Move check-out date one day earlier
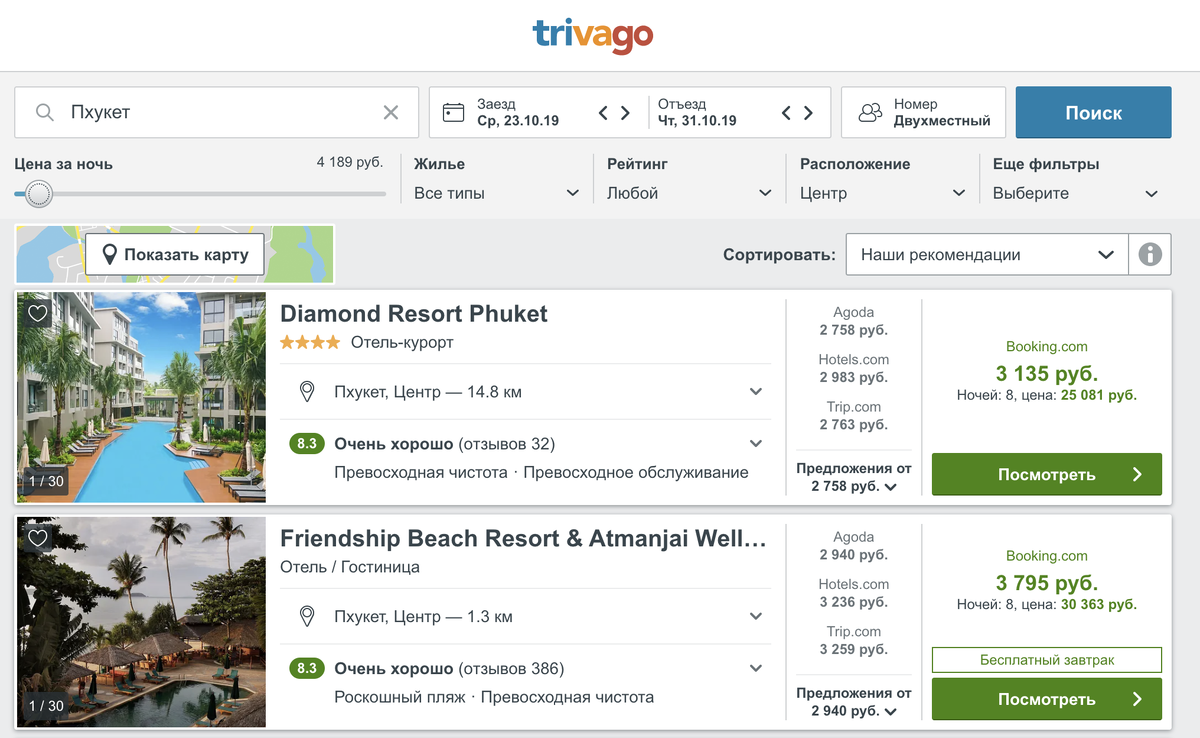This screenshot has height=738, width=1200. [786, 112]
